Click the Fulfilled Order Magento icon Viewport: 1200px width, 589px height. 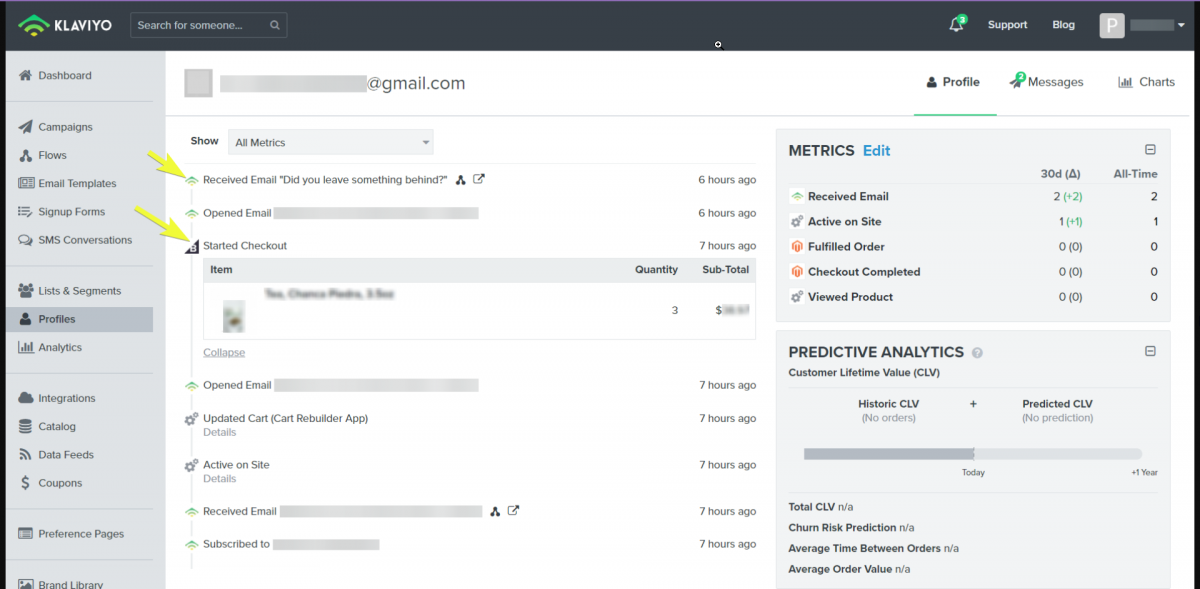797,246
